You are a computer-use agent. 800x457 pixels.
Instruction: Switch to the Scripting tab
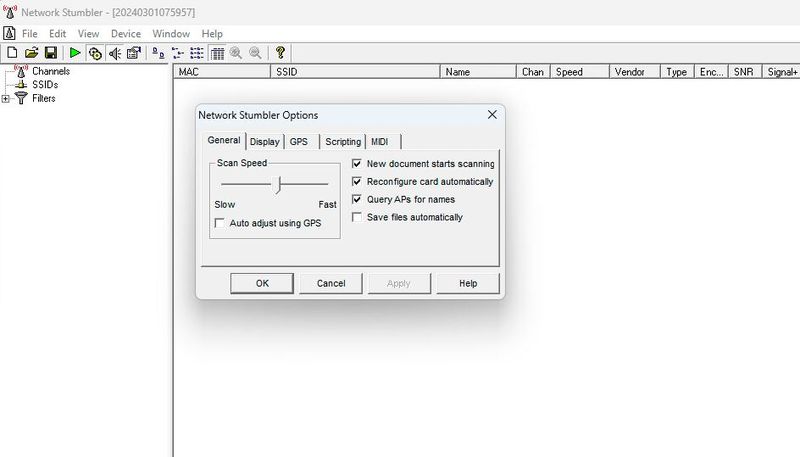(343, 142)
